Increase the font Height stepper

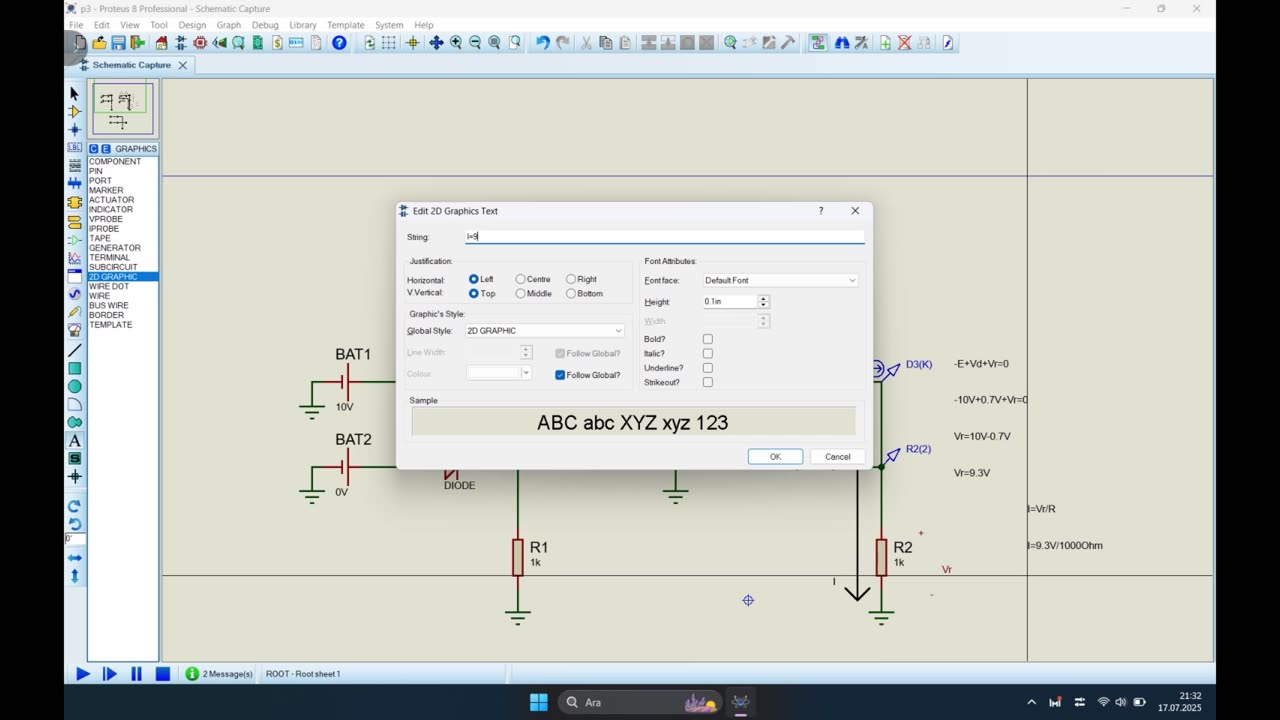pos(764,298)
